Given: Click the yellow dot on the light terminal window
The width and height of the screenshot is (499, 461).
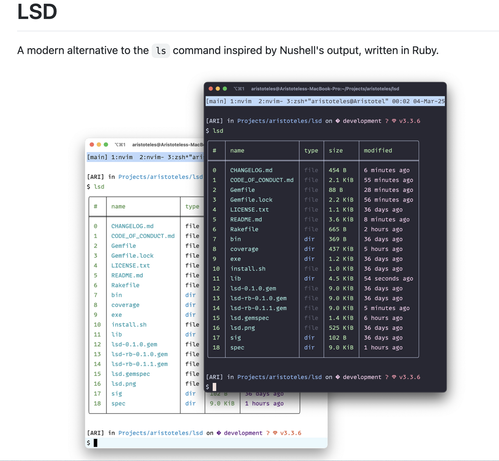Looking at the screenshot, I should [99, 145].
